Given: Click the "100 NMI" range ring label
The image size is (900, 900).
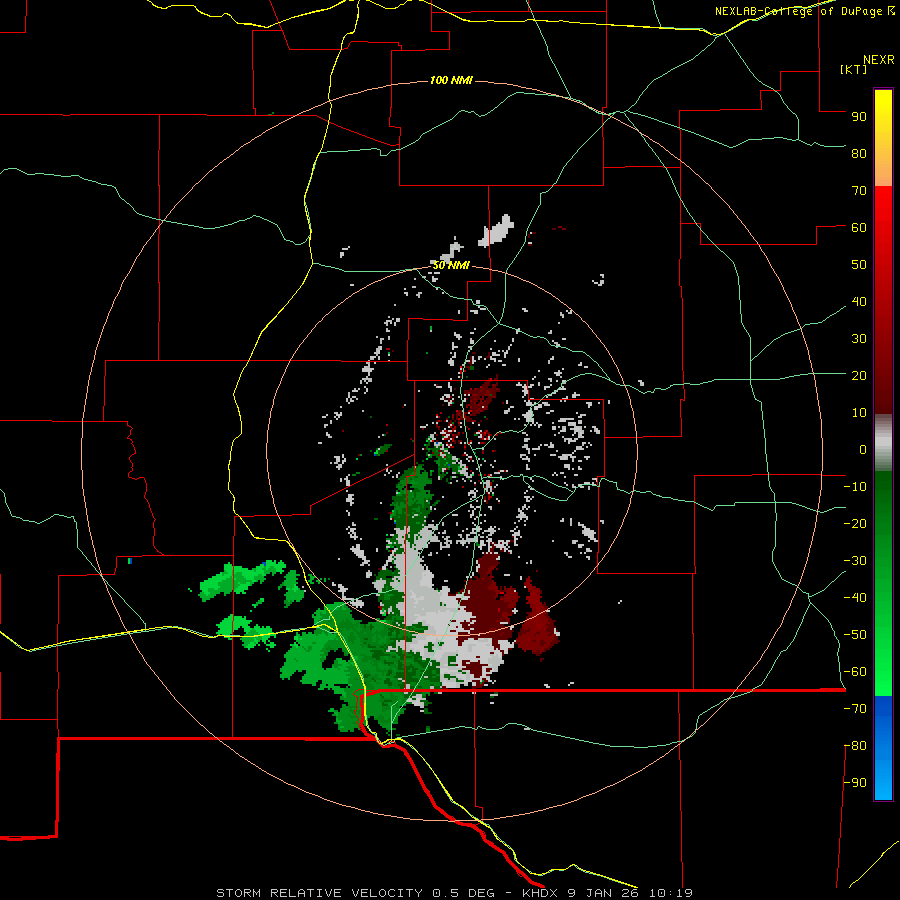Looking at the screenshot, I should (451, 80).
